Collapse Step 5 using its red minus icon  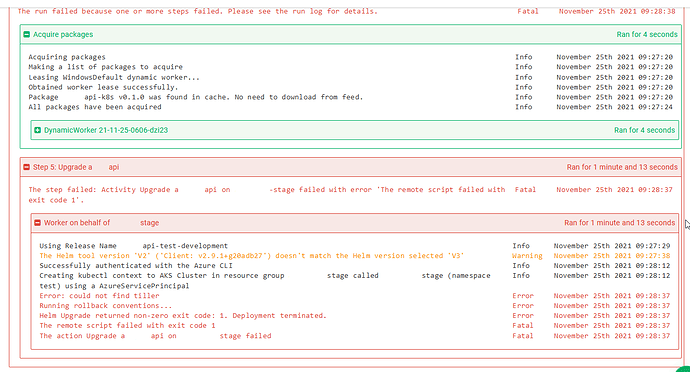pyautogui.click(x=26, y=167)
